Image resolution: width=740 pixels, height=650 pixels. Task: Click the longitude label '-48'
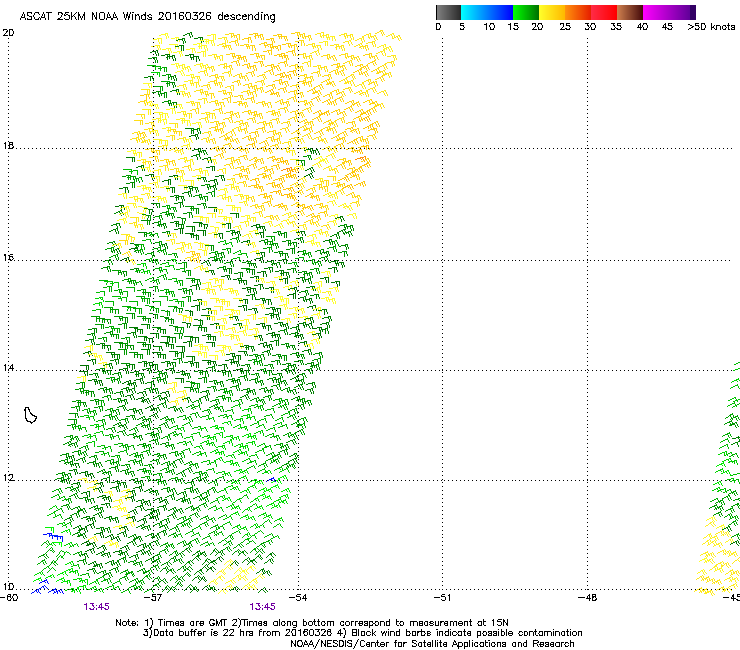(588, 598)
